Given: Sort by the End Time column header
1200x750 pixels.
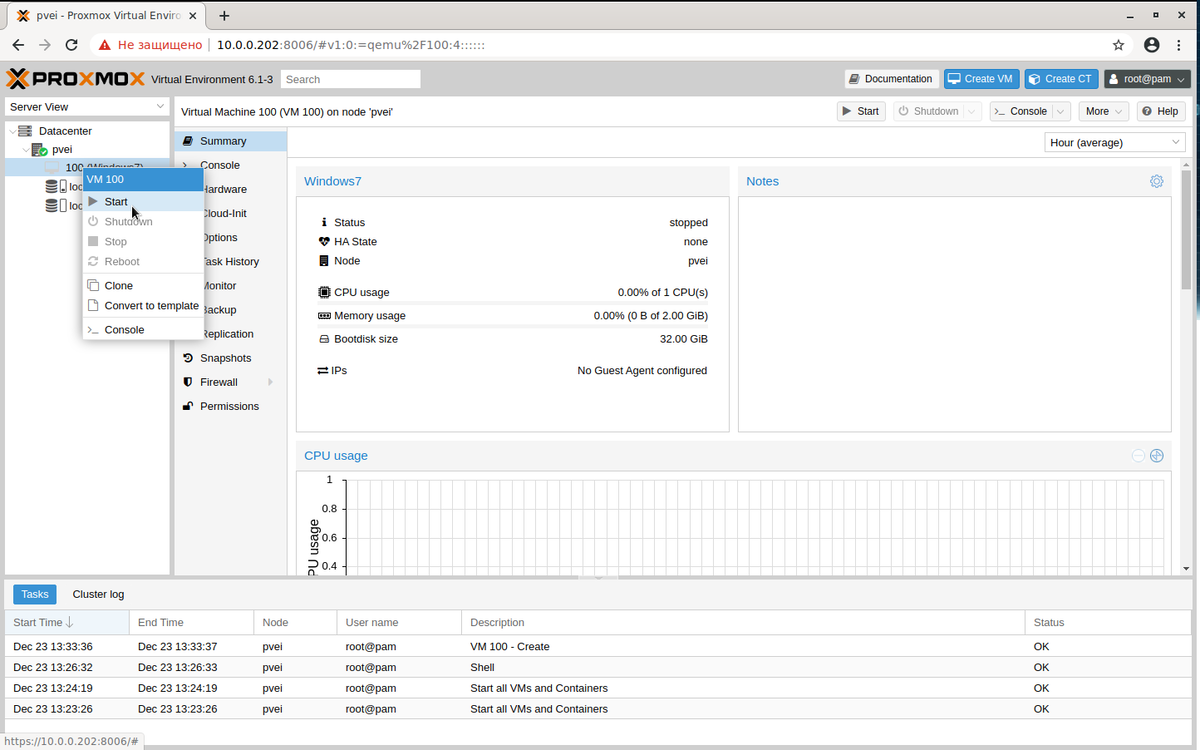Looking at the screenshot, I should tap(191, 622).
